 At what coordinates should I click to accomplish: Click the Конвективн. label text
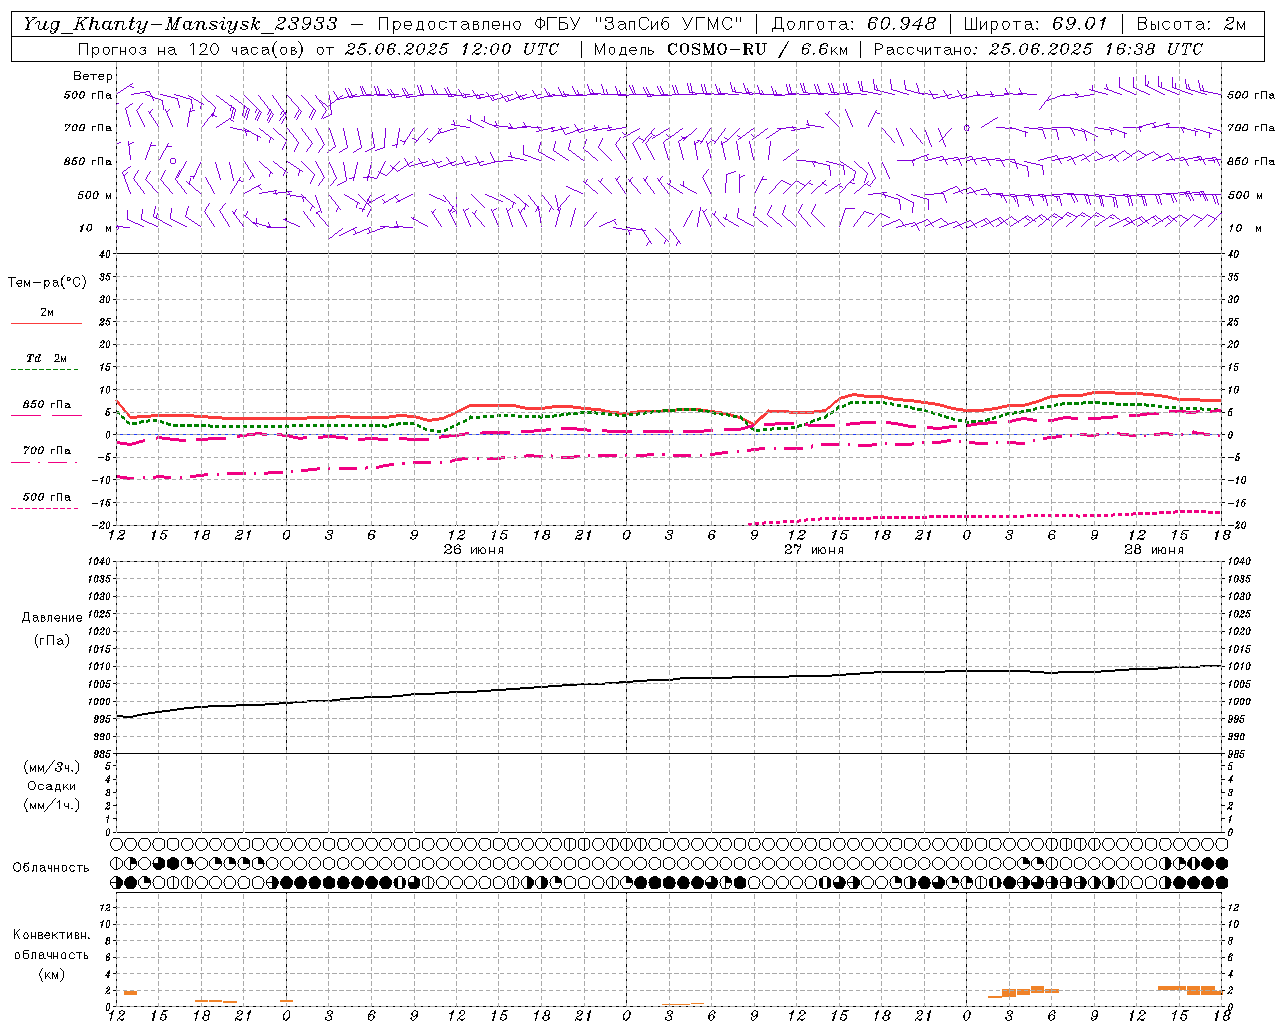coord(51,935)
